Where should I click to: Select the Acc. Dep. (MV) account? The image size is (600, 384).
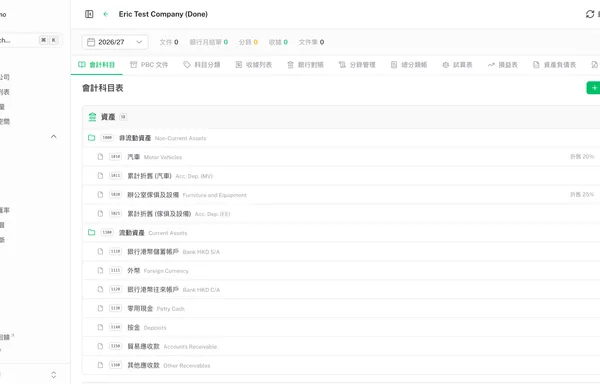(x=341, y=176)
